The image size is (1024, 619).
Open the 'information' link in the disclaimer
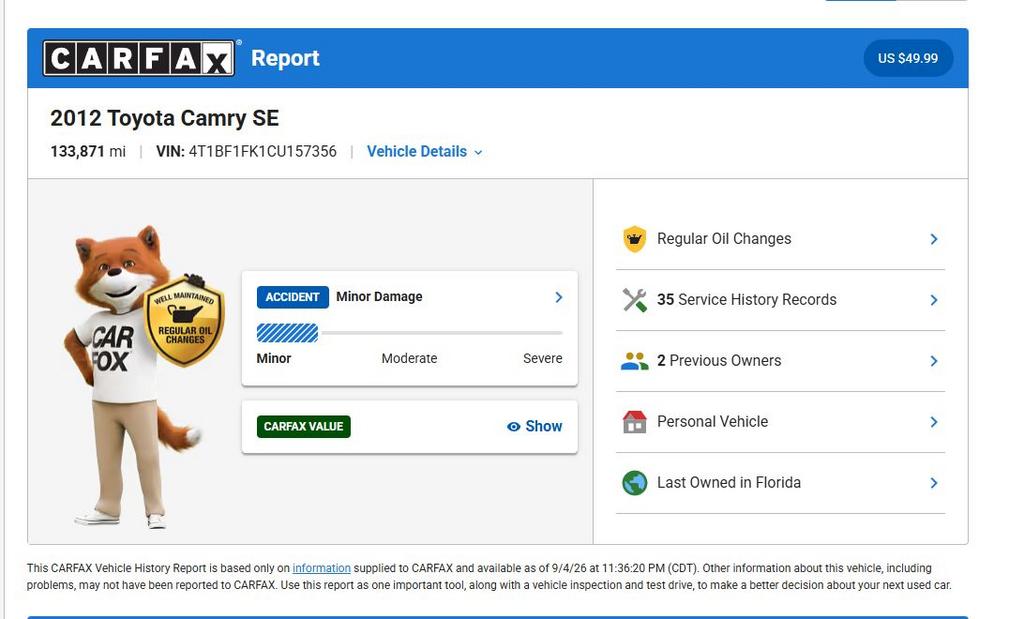(321, 568)
